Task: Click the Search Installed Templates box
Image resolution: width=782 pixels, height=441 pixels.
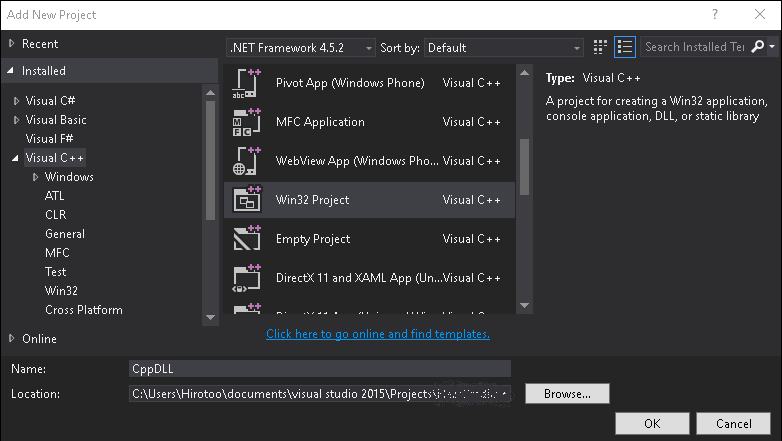Action: [x=695, y=47]
